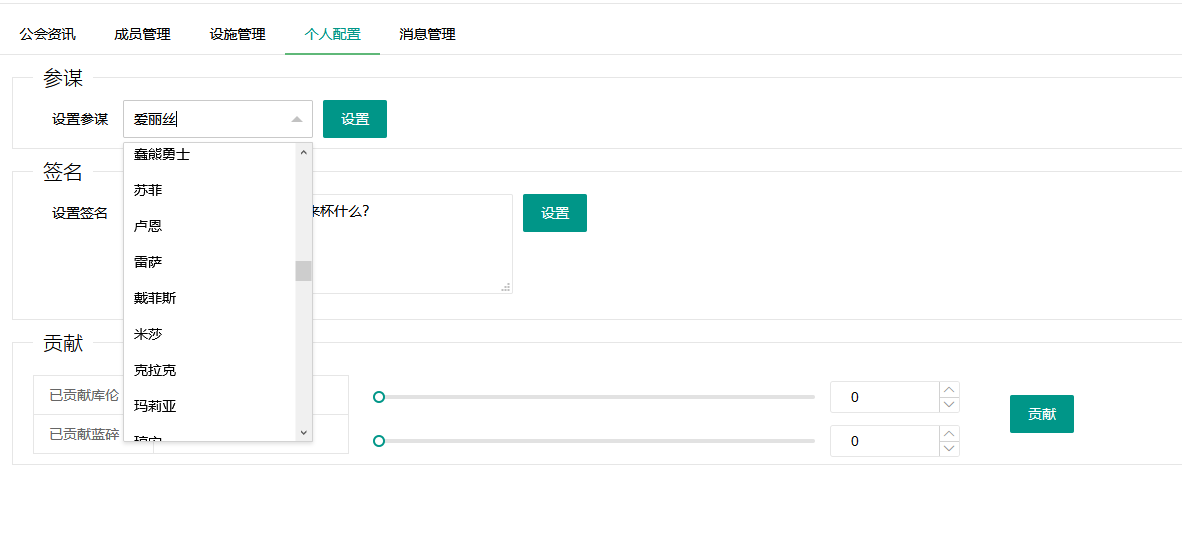Select the 个人配置 tab
1182x556 pixels.
(x=332, y=35)
